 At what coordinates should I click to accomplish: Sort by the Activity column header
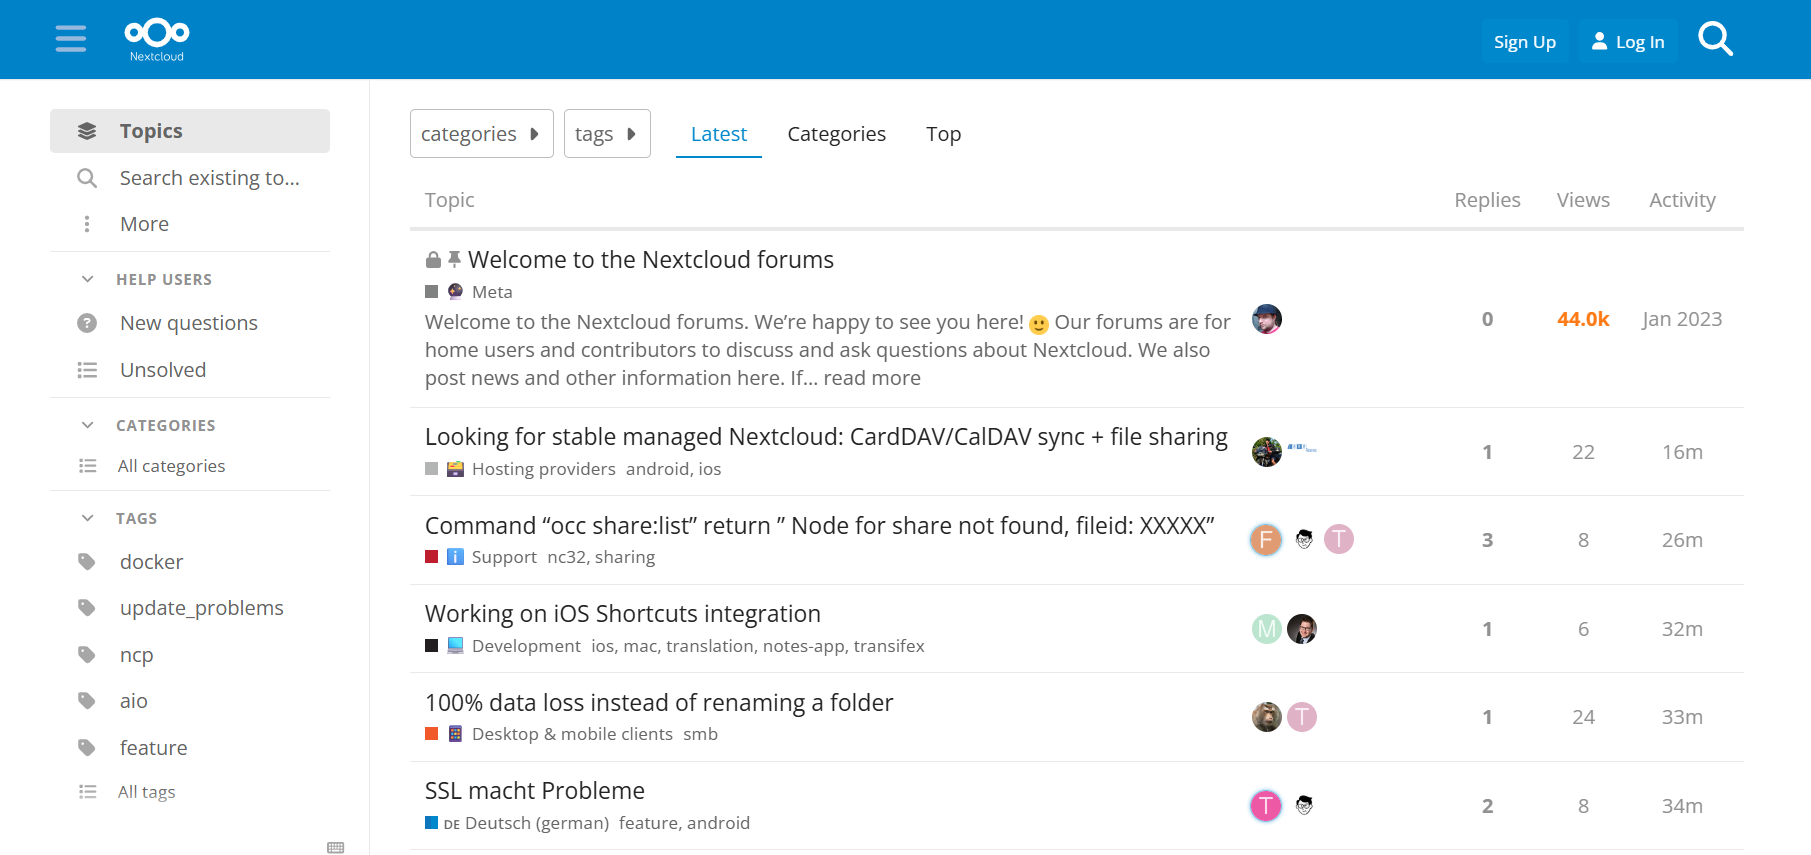[x=1682, y=200]
